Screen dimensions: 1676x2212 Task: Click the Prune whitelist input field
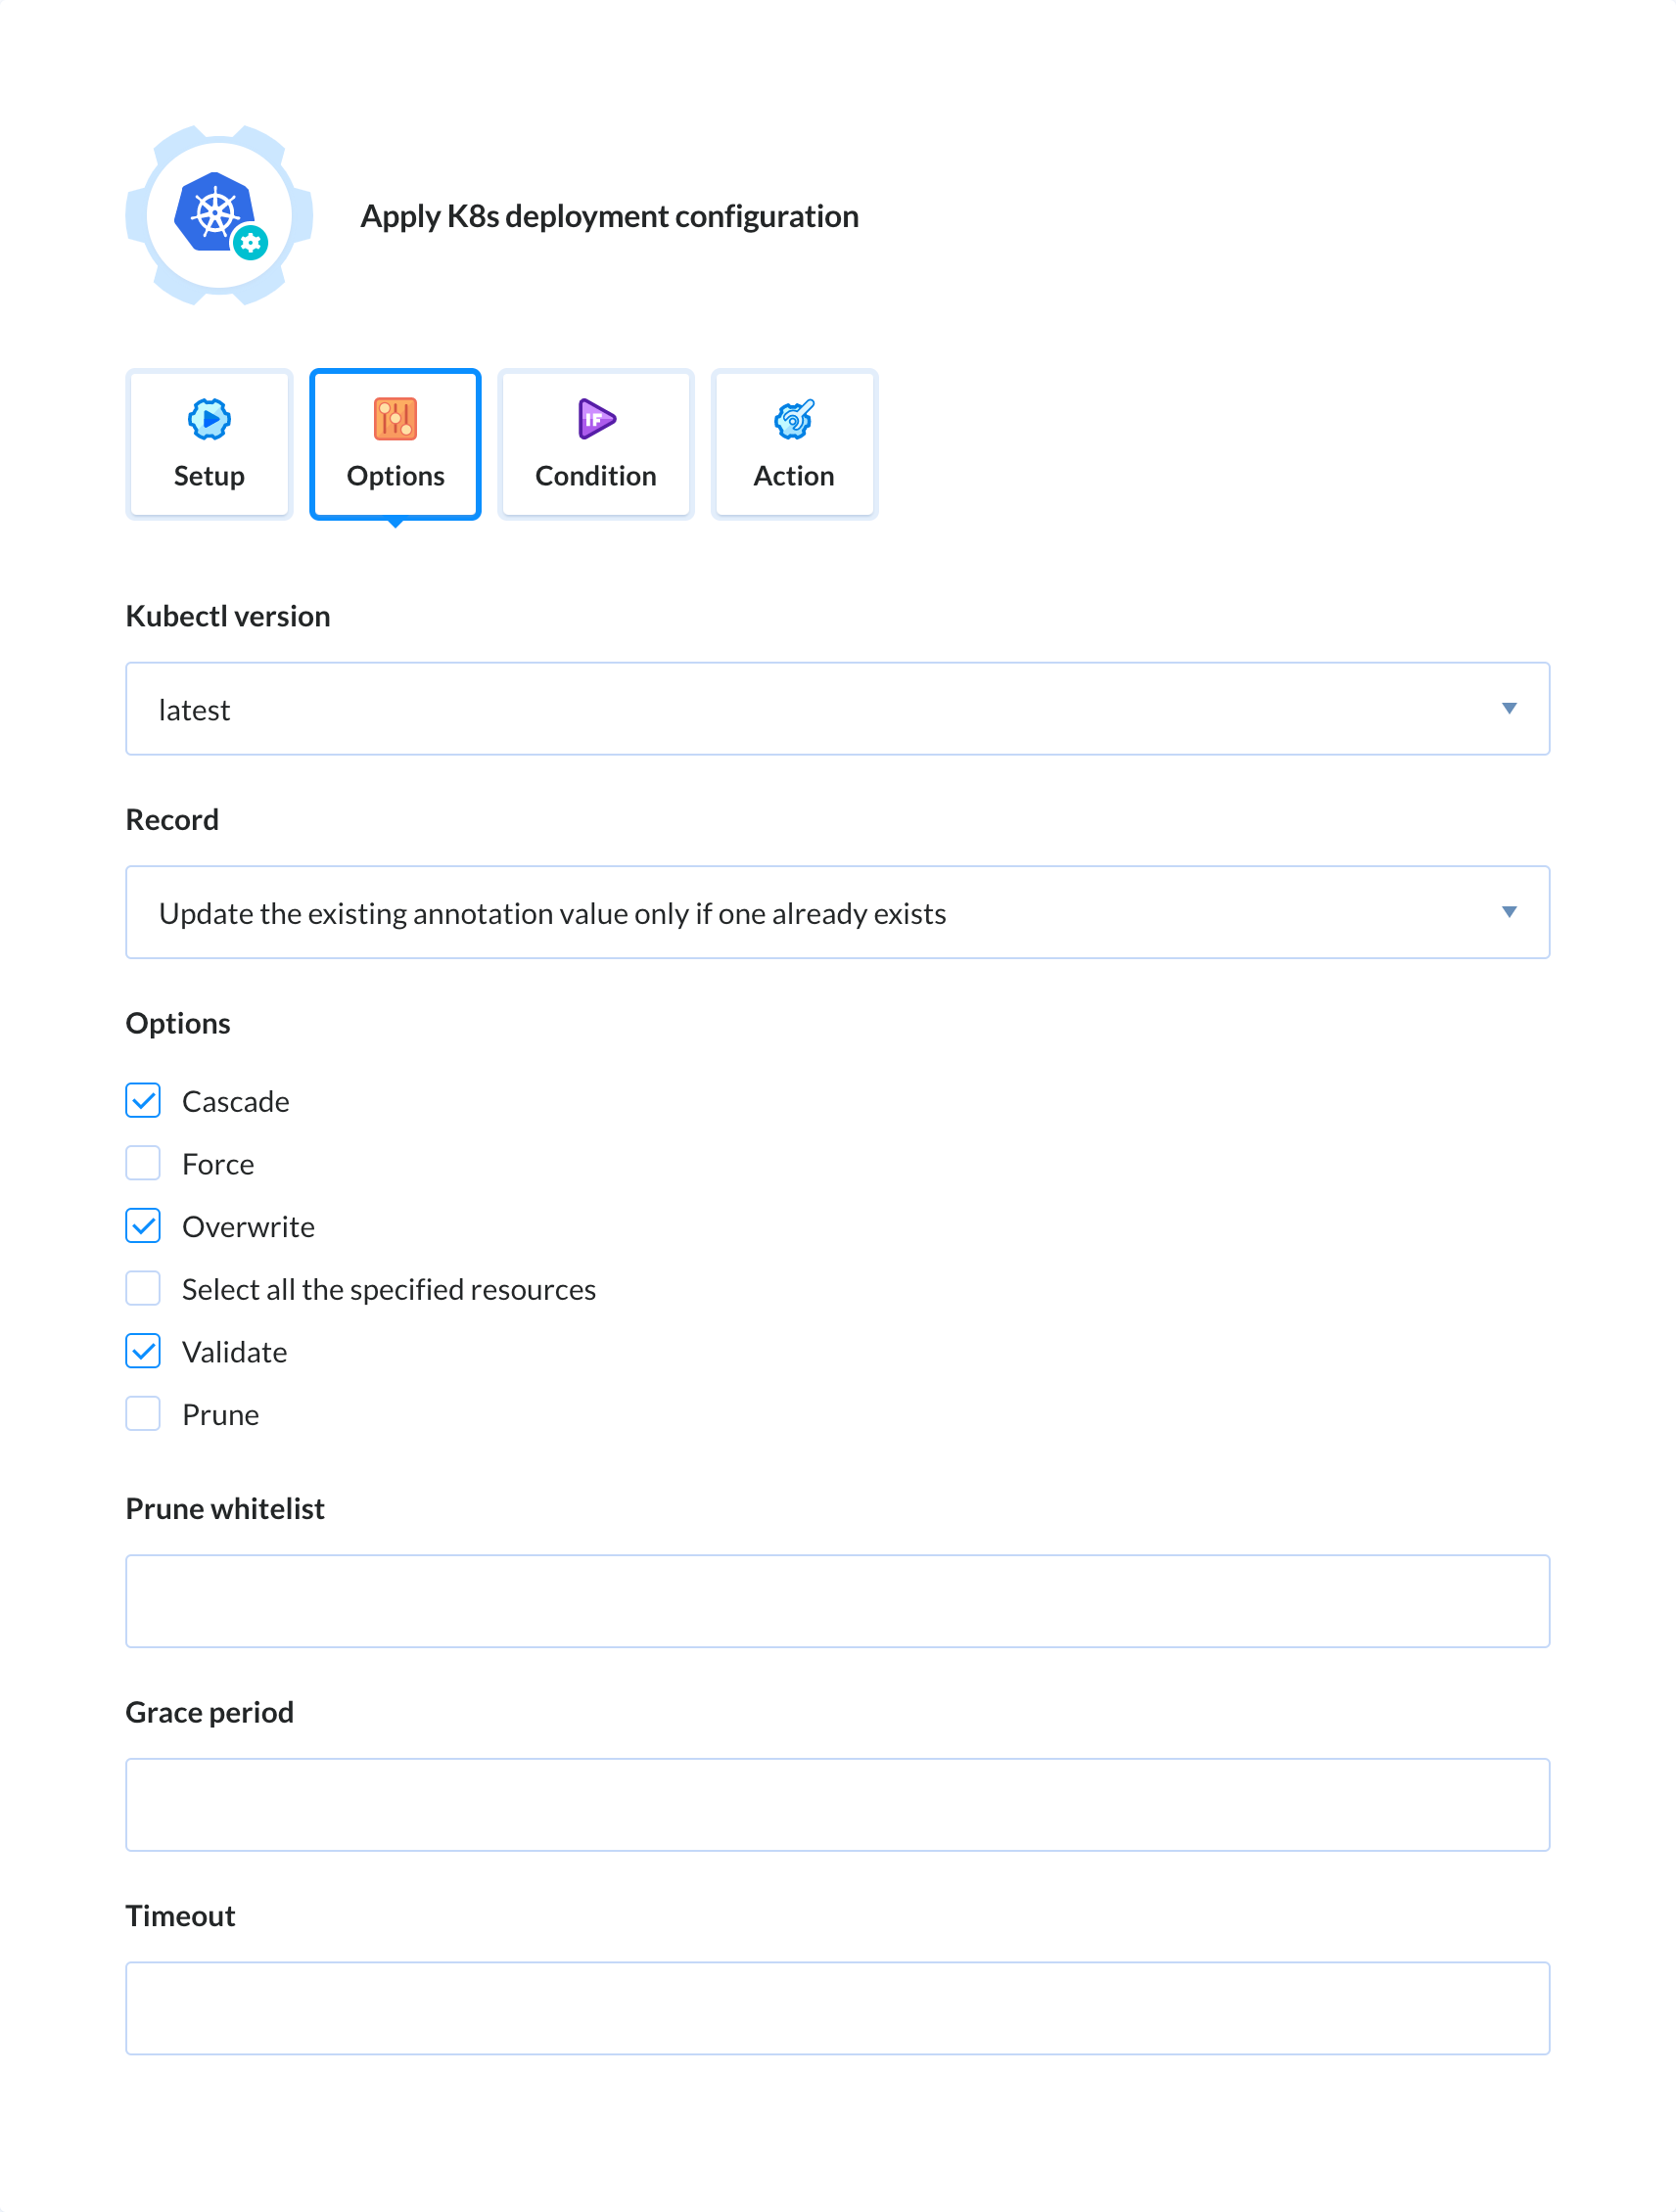[x=837, y=1601]
